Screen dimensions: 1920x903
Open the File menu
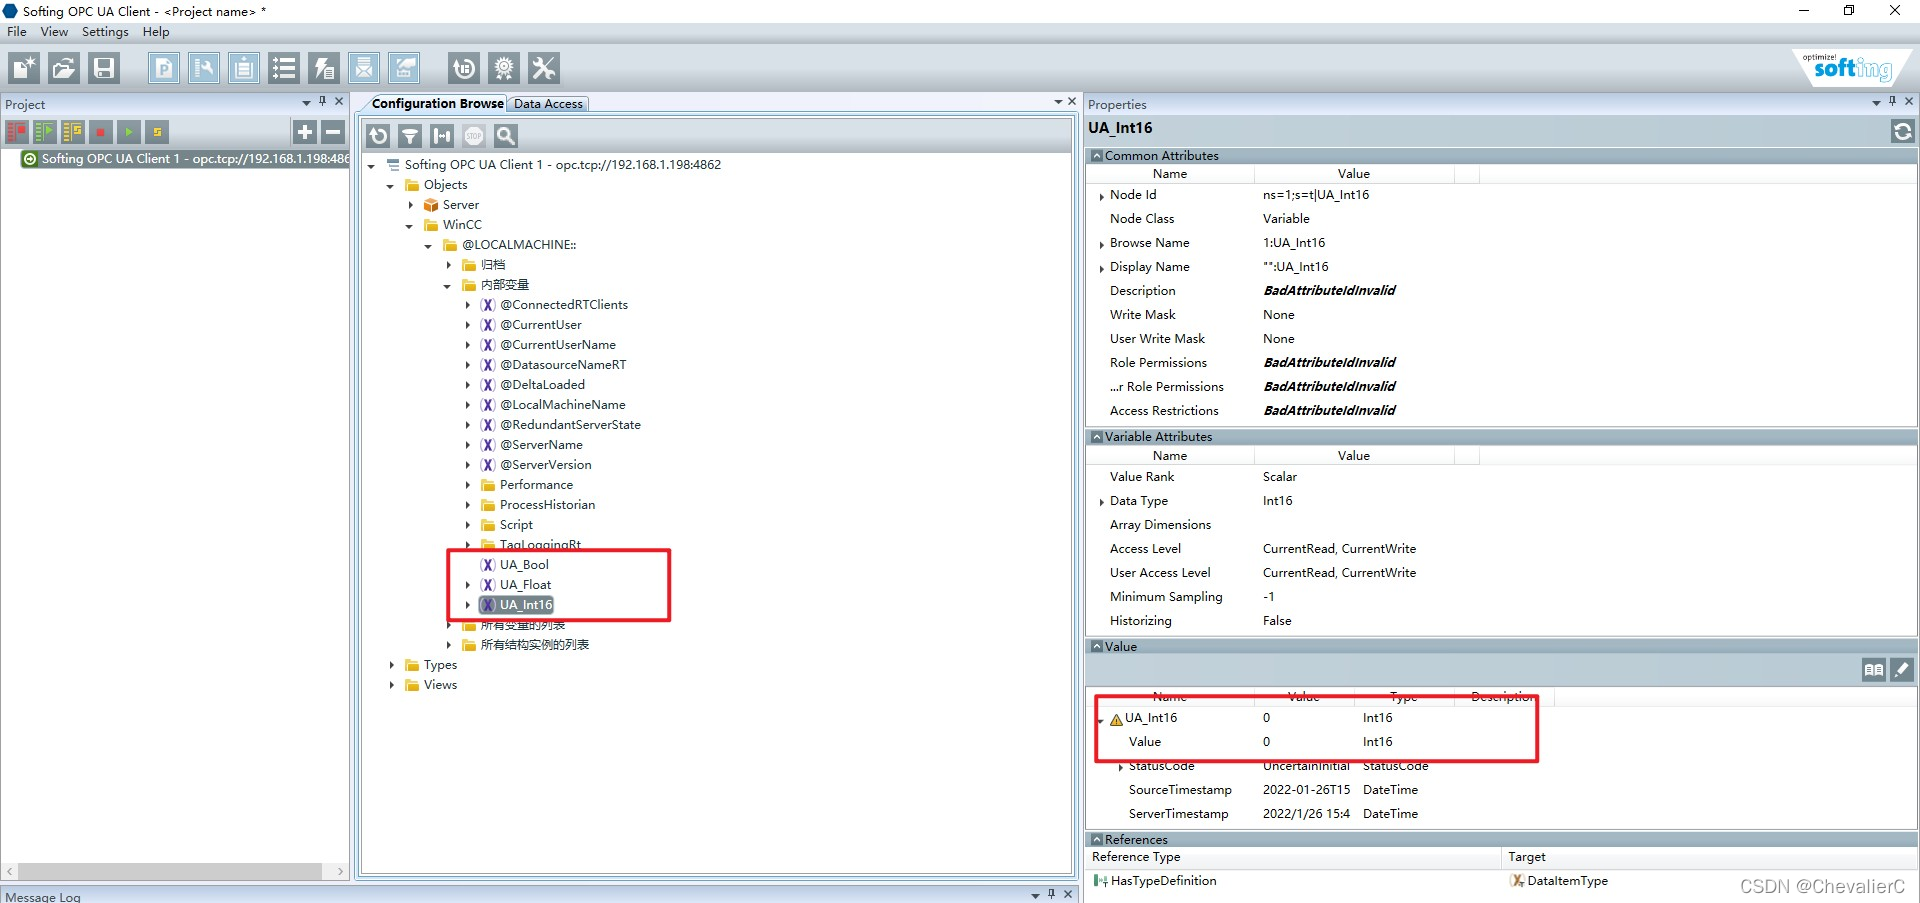(17, 32)
